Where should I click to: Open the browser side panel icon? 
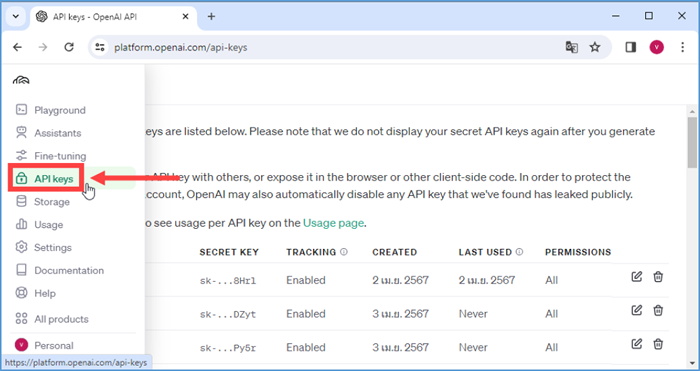[x=630, y=47]
